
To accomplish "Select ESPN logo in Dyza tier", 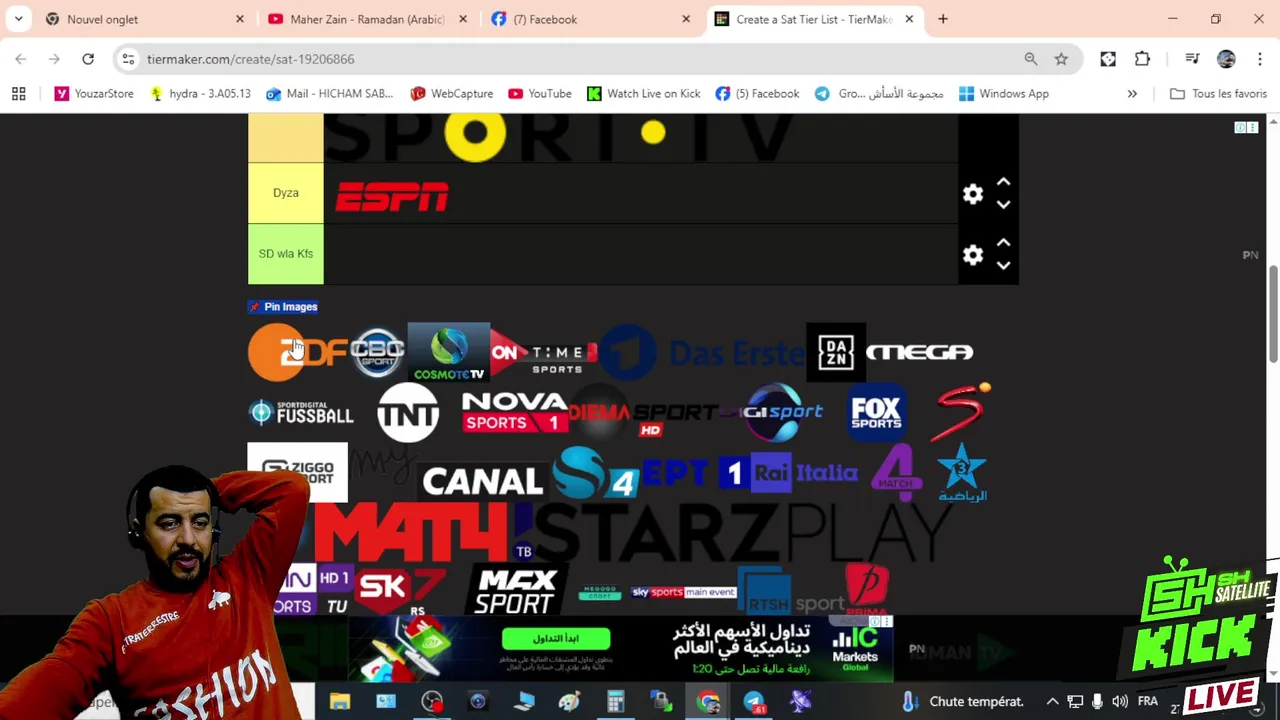I will (x=391, y=197).
